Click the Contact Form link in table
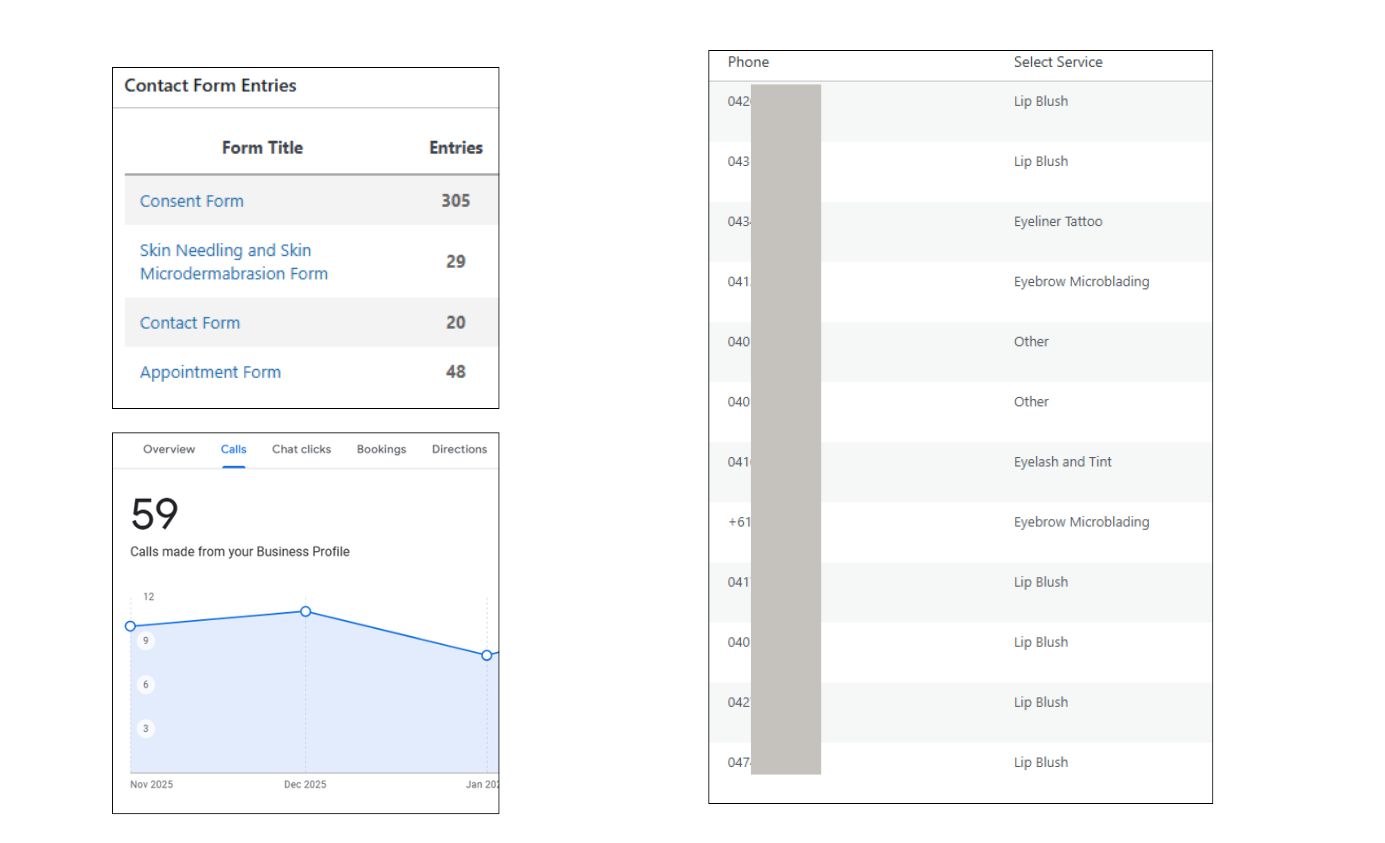 190,323
